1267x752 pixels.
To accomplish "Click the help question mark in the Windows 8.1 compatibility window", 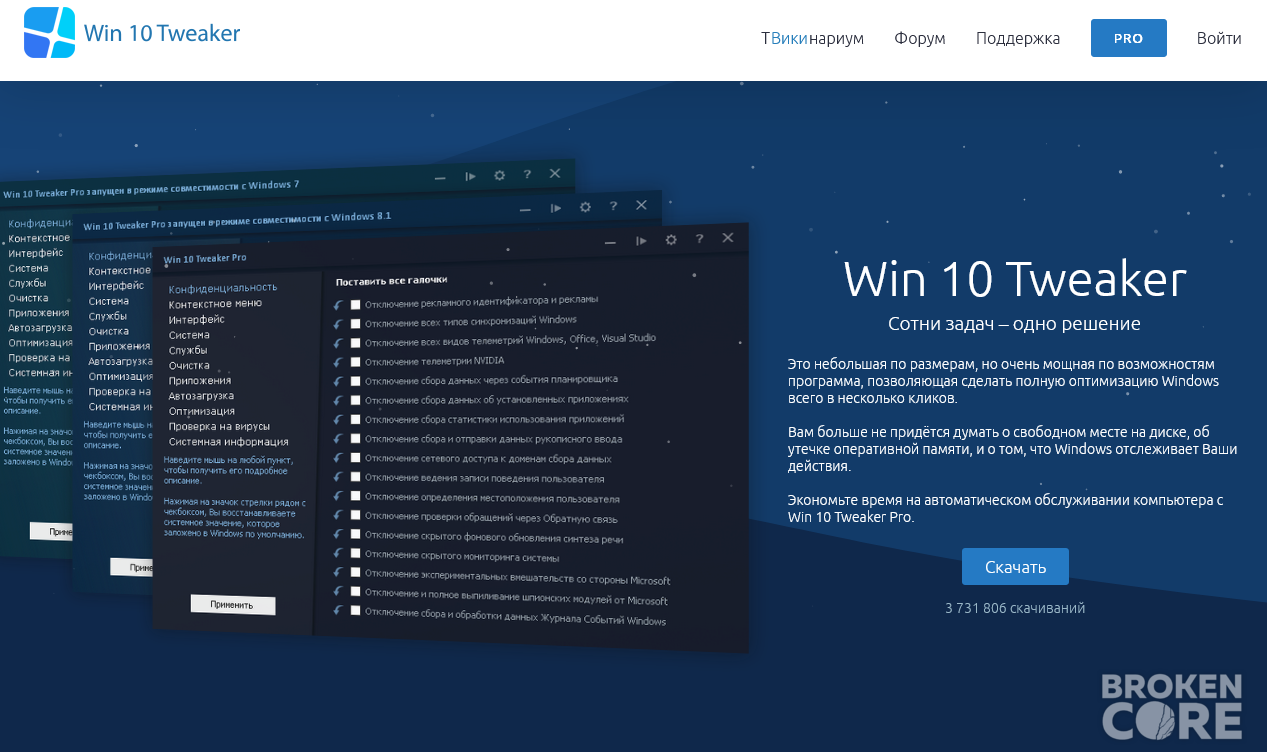I will [x=613, y=206].
